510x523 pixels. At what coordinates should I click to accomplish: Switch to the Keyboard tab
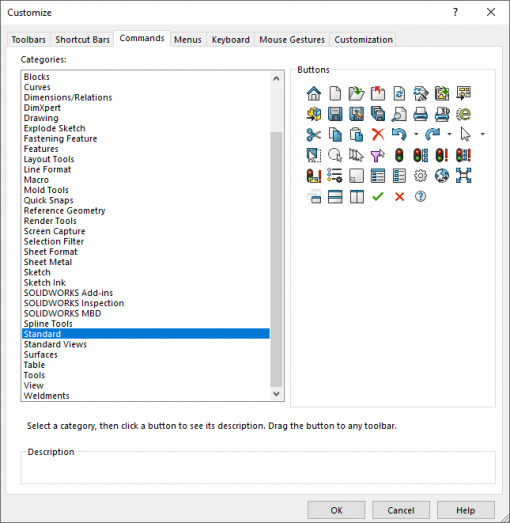(230, 40)
